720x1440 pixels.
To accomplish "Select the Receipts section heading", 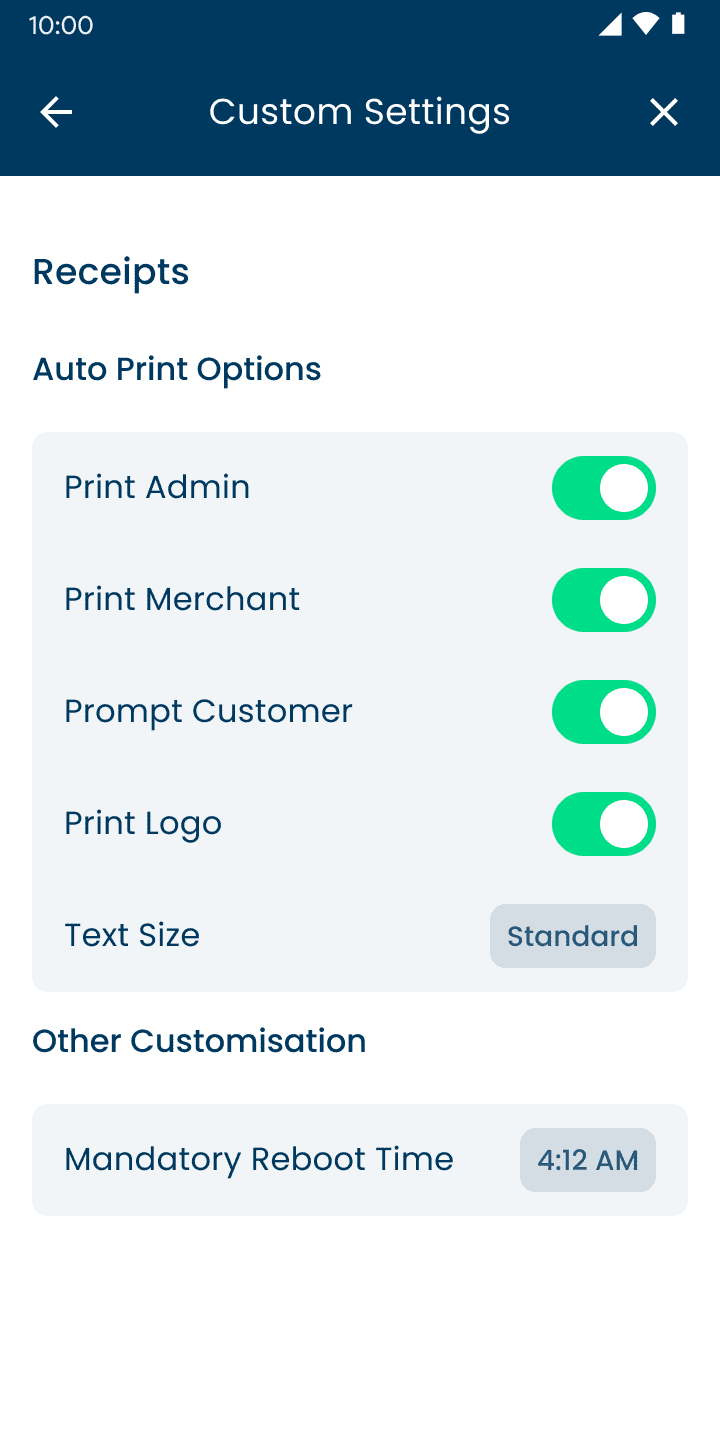I will click(111, 272).
